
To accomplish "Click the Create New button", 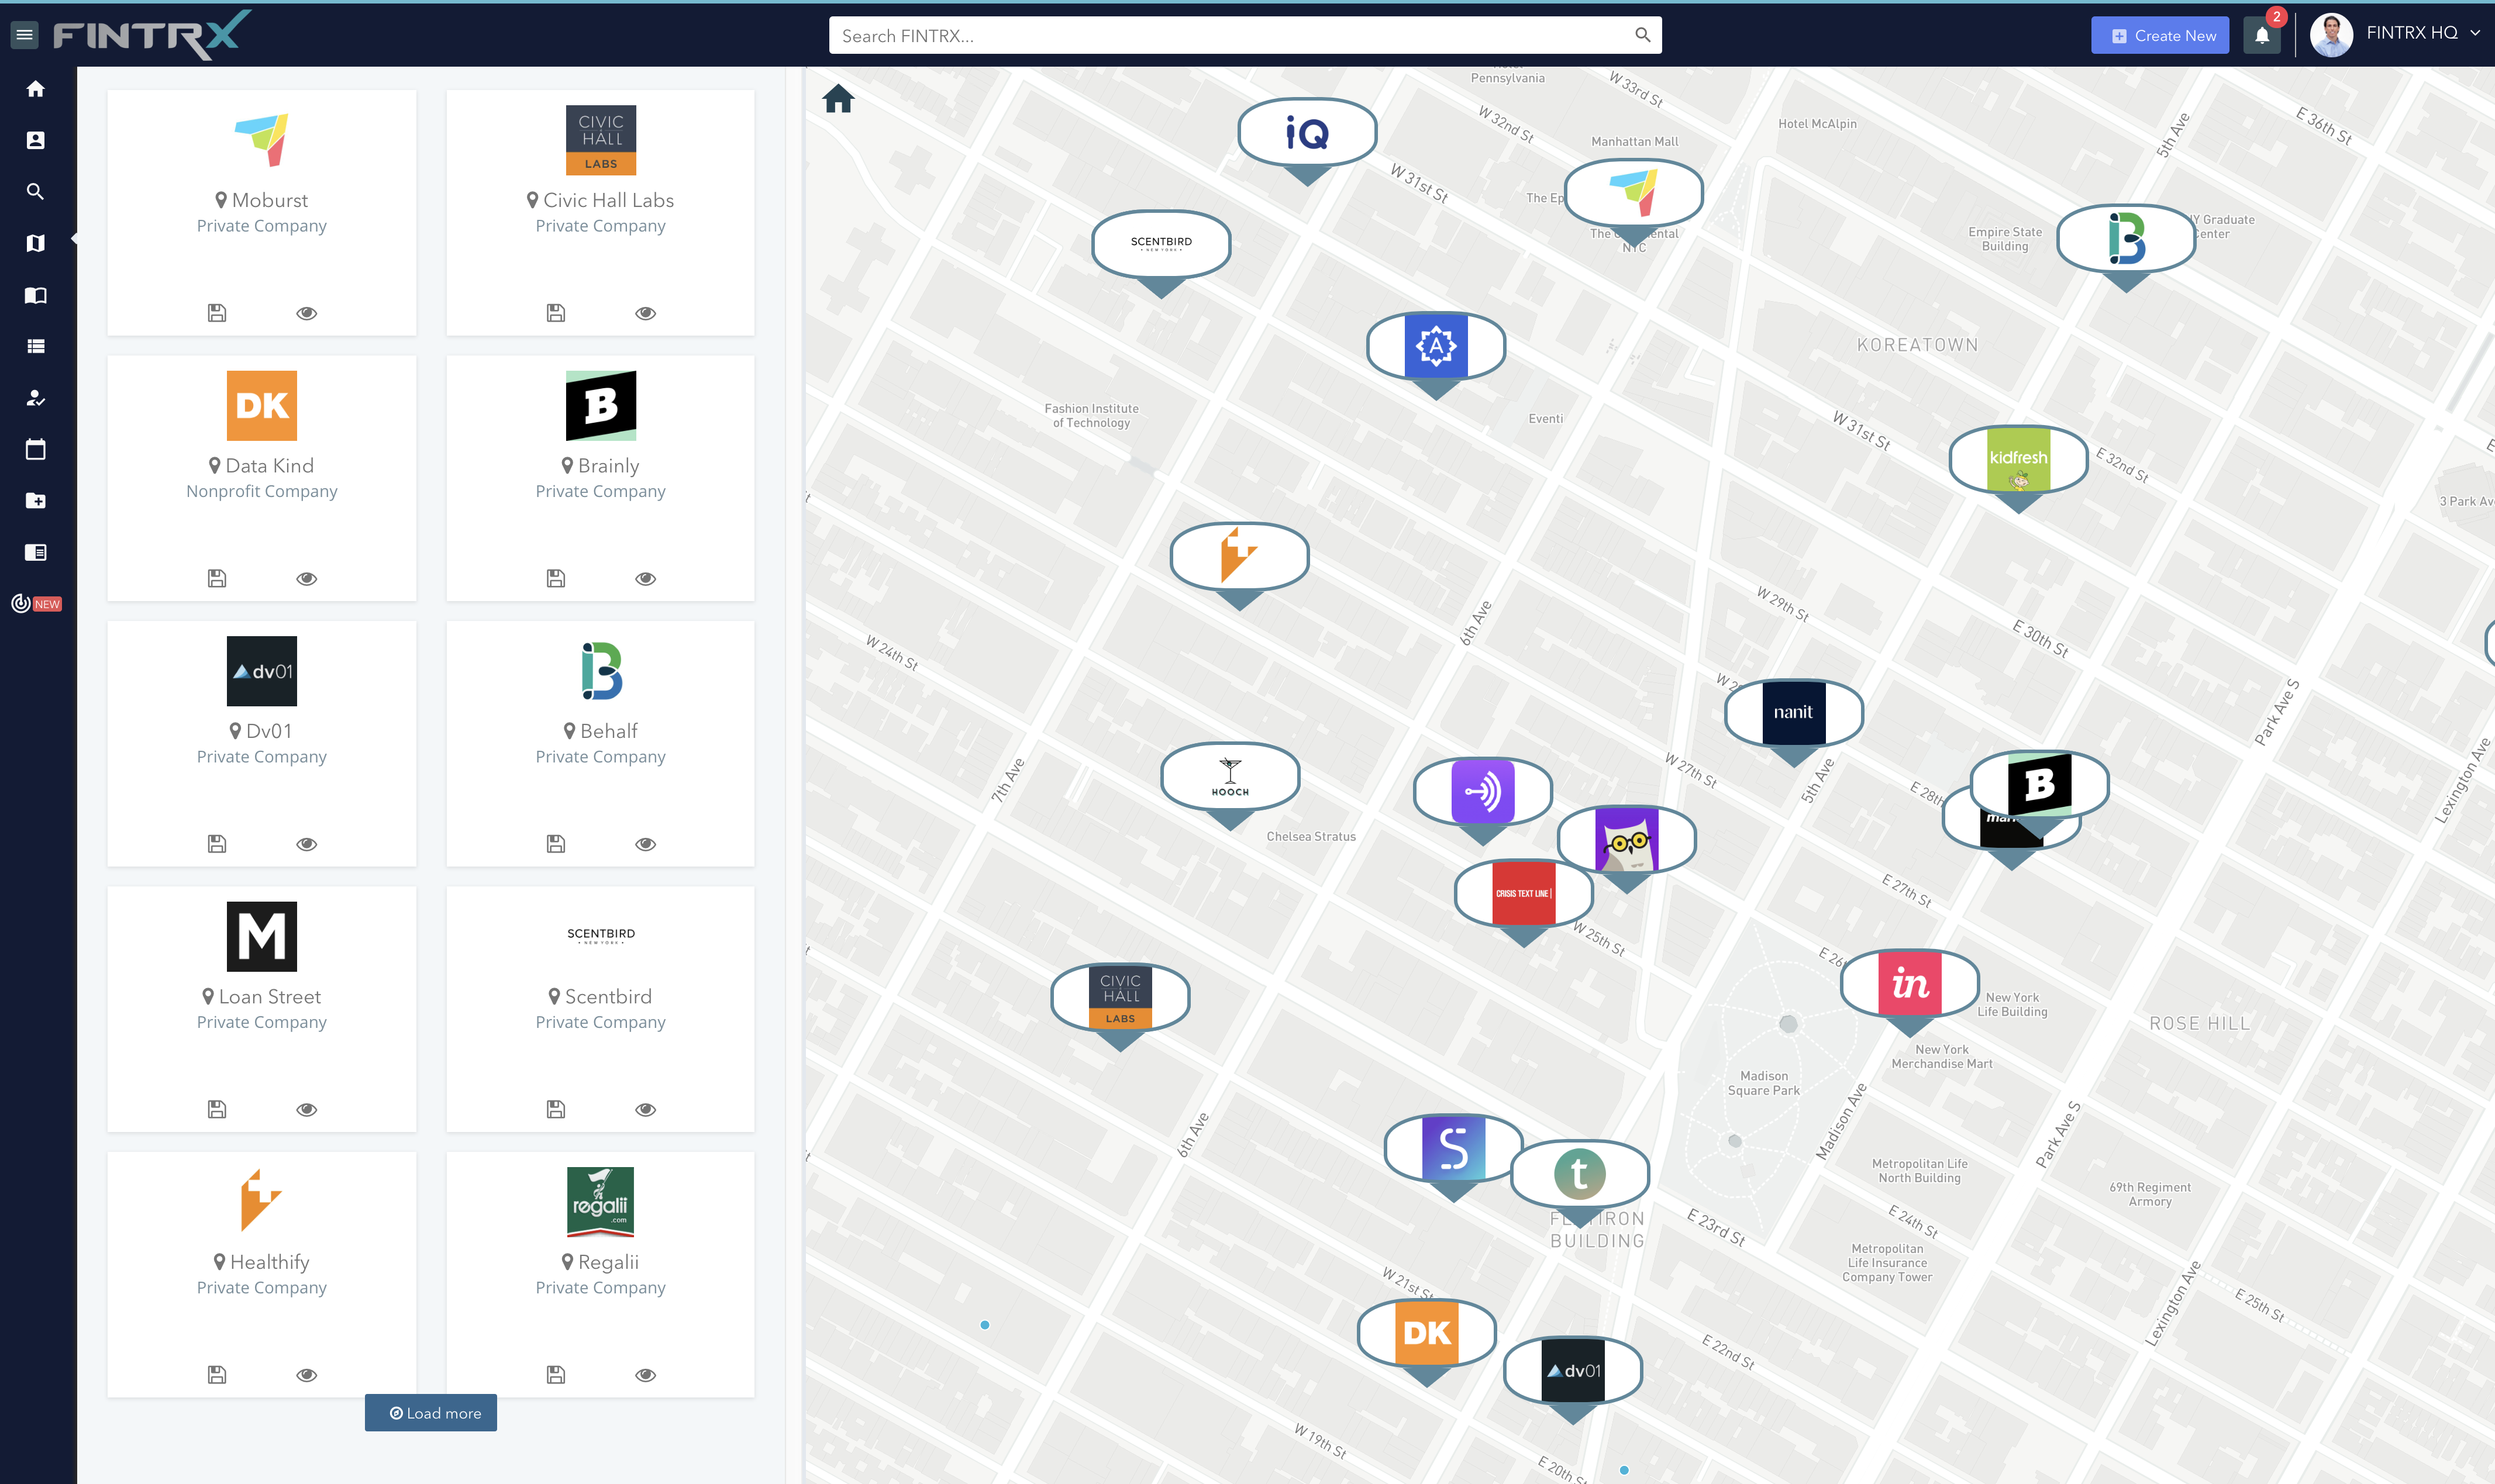I will pyautogui.click(x=2160, y=36).
